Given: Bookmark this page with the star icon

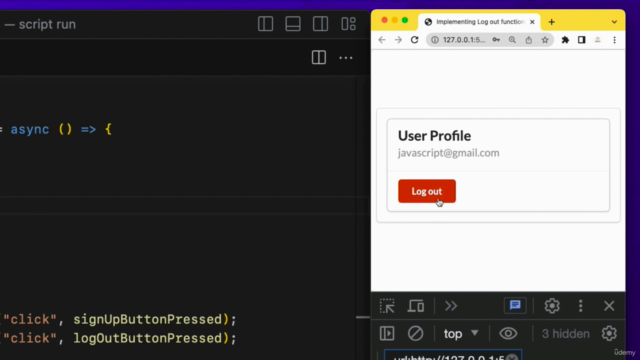Looking at the screenshot, I should tap(545, 40).
